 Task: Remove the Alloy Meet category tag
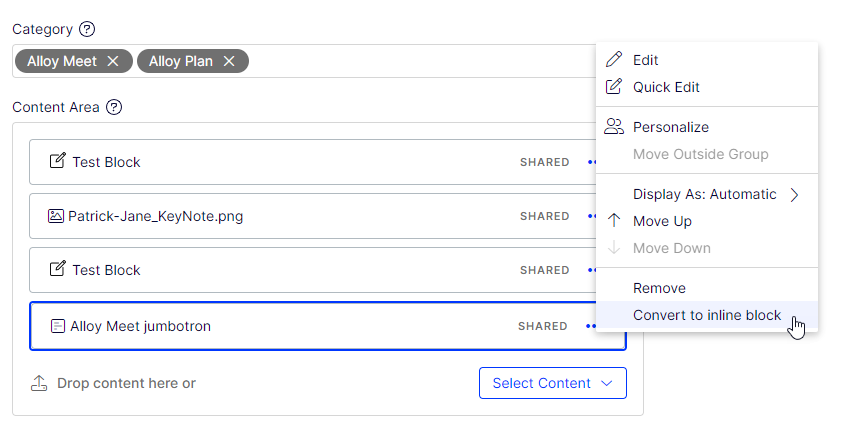113,61
